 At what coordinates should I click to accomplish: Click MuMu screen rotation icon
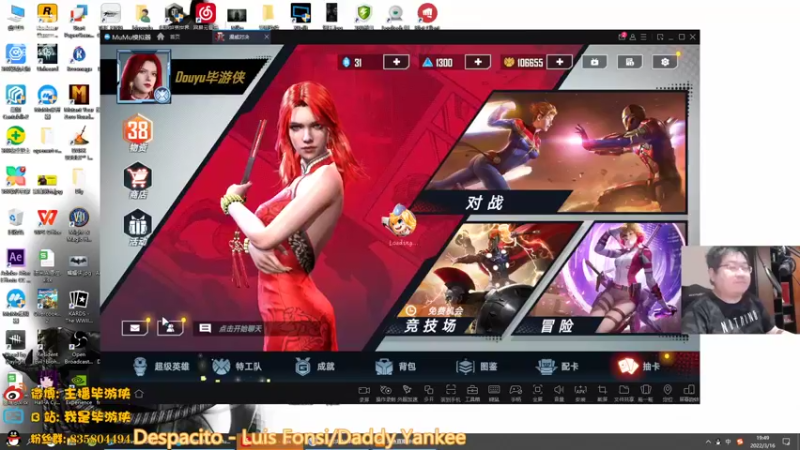point(689,392)
